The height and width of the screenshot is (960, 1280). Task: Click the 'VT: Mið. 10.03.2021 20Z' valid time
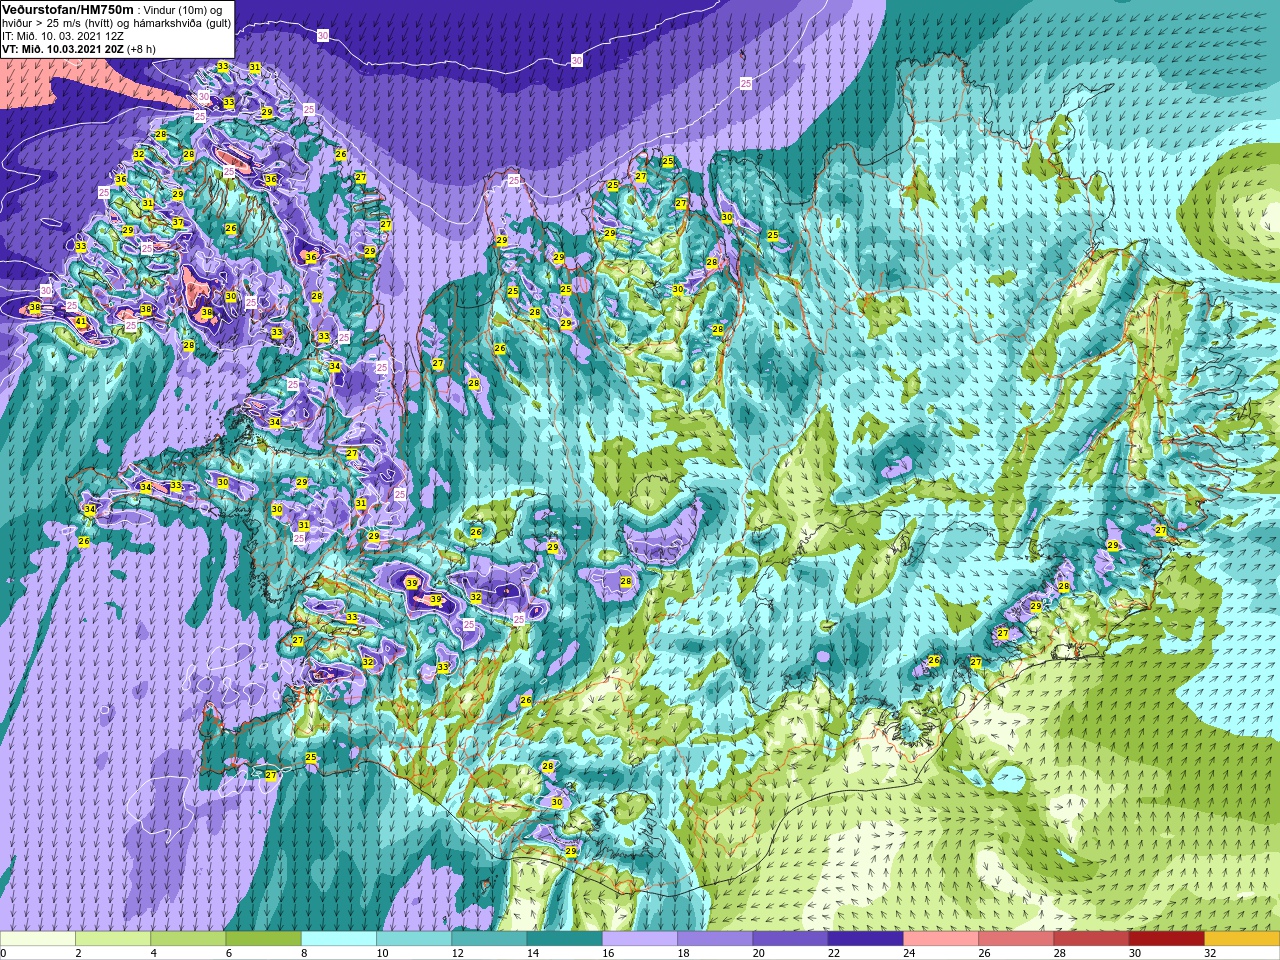[x=63, y=49]
